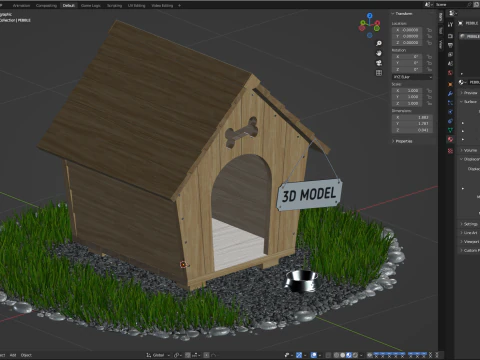Toggle lock for Rotation X
Image resolution: width=480 pixels, height=360 pixels.
tap(429, 57)
